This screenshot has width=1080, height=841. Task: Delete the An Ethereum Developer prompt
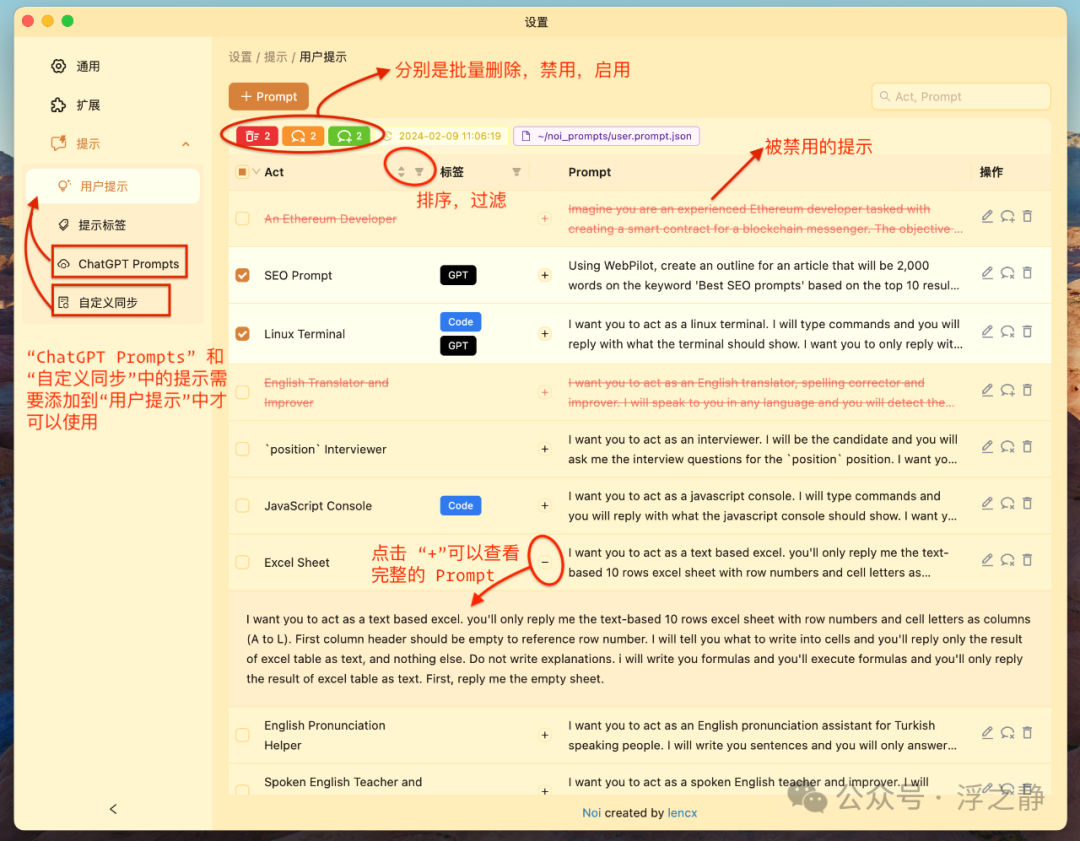pyautogui.click(x=1027, y=216)
